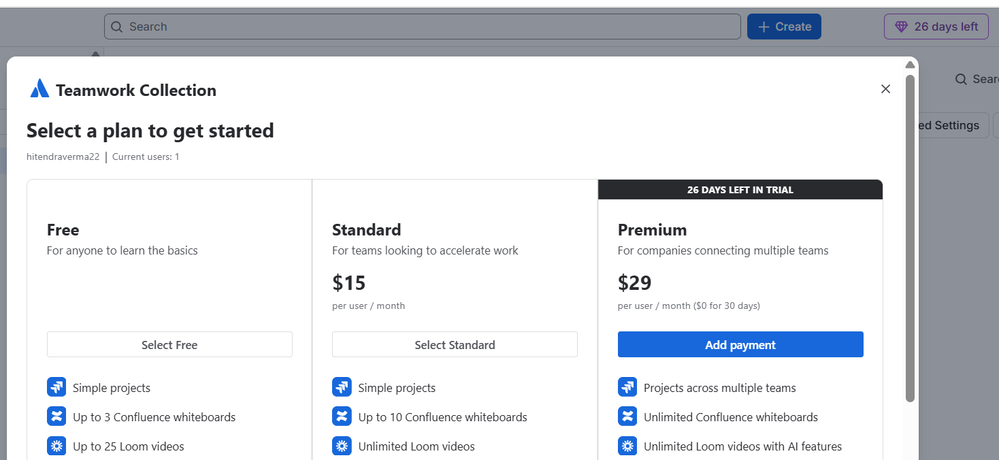The width and height of the screenshot is (999, 460).
Task: Click the Jira icon next to Free plan Simple projects
Action: click(56, 387)
